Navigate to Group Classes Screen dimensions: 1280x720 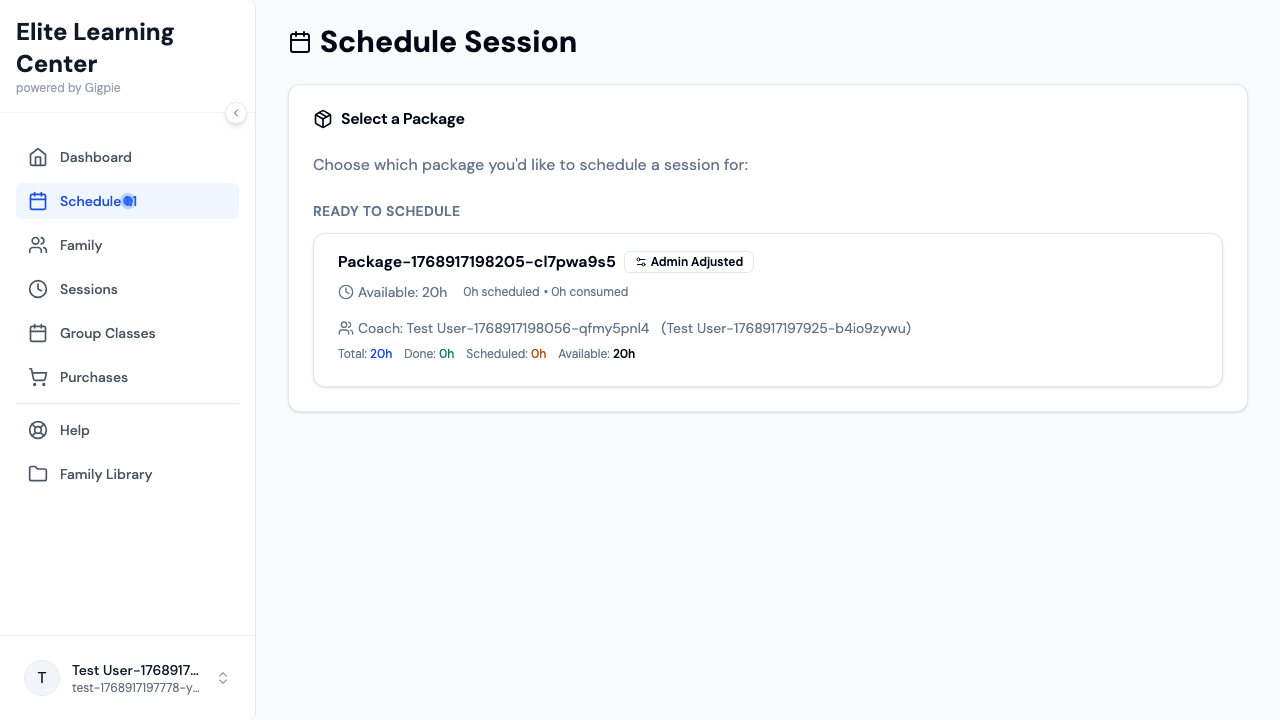pos(107,333)
